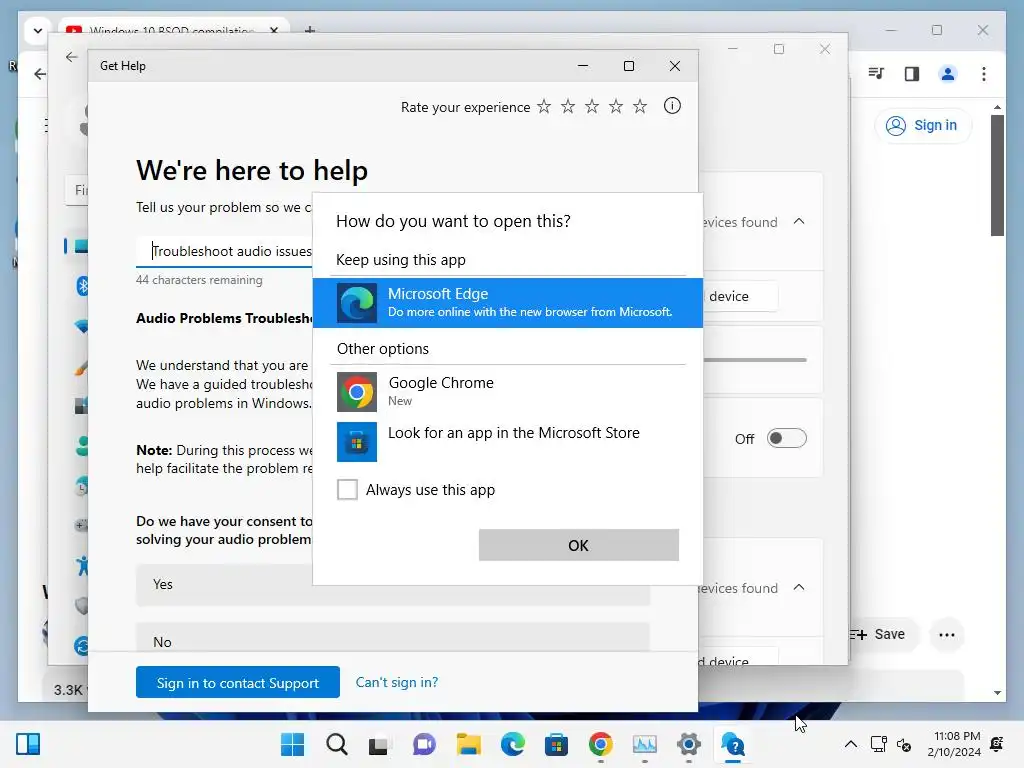
Task: Click the Sign in button in Chrome
Action: 923,125
